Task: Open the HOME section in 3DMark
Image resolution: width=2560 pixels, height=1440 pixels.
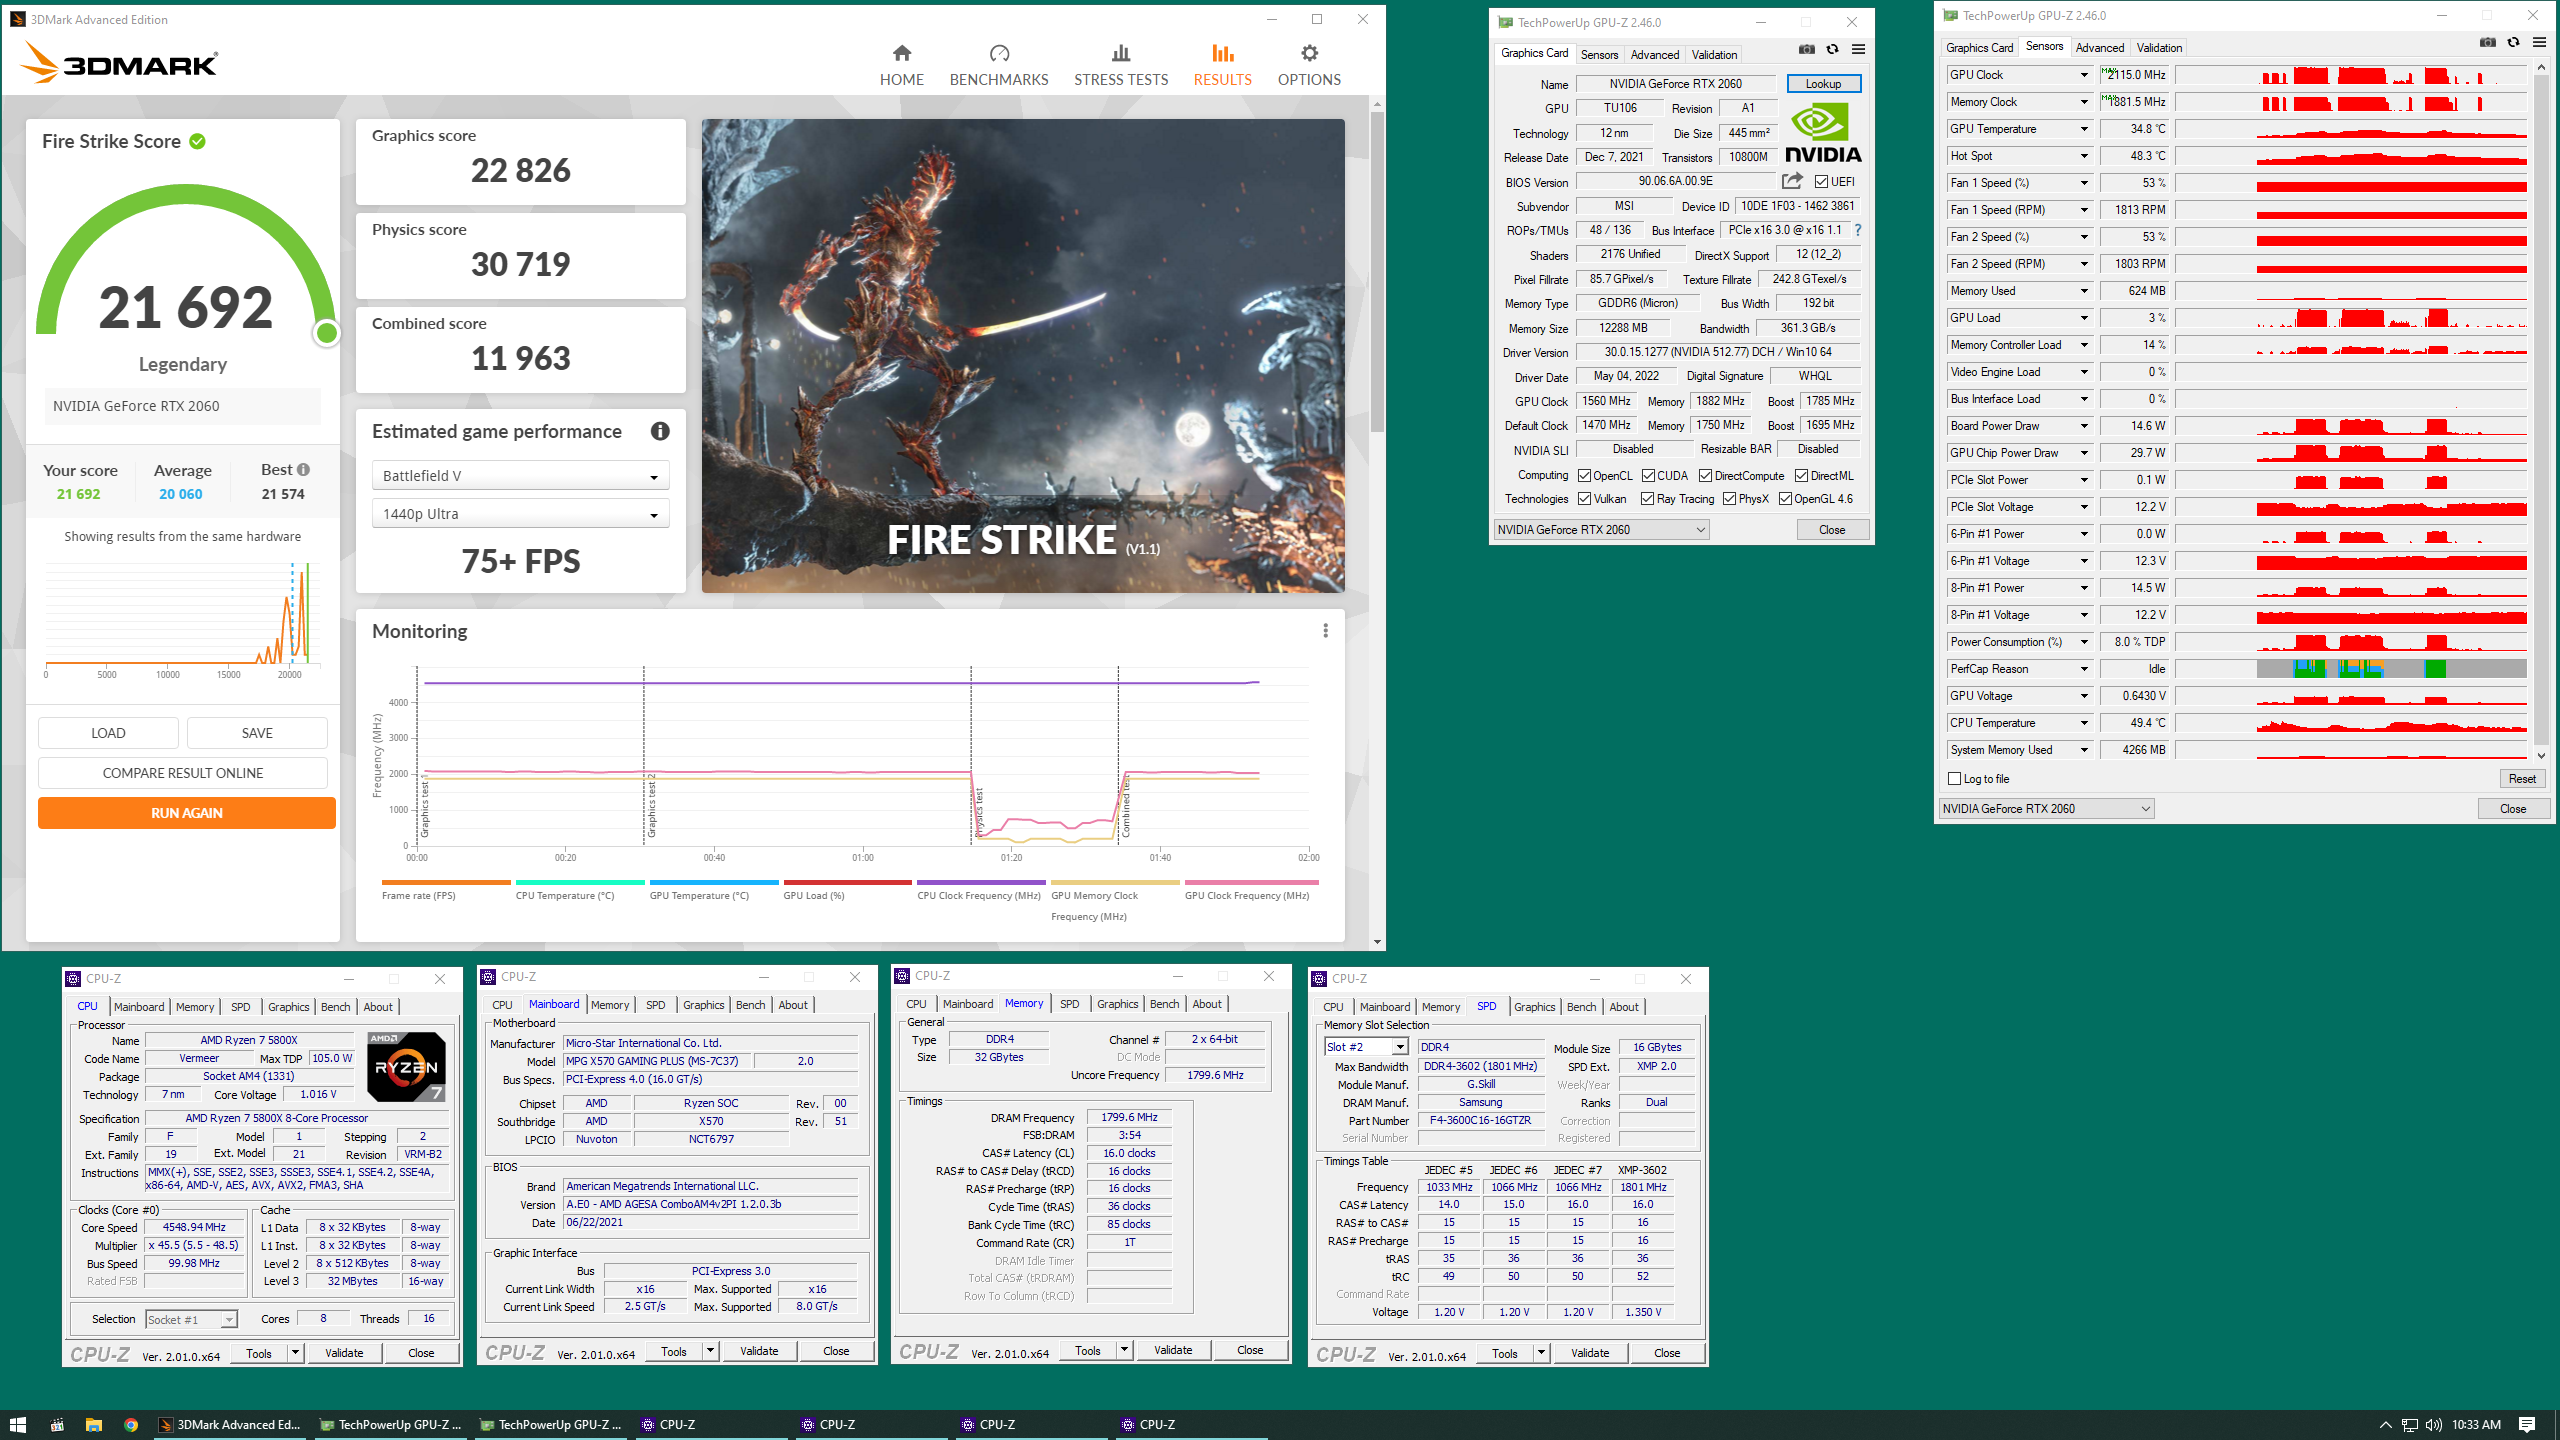Action: [x=901, y=66]
